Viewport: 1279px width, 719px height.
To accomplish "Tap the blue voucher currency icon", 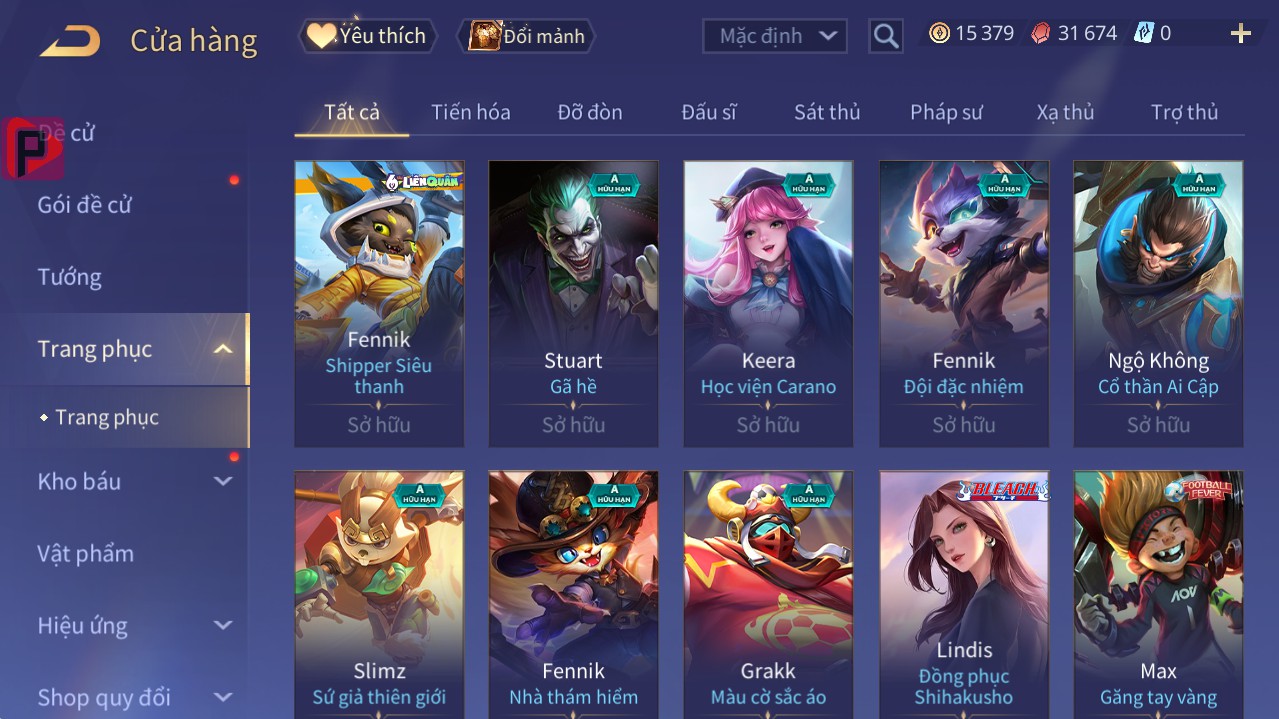I will pos(1143,34).
